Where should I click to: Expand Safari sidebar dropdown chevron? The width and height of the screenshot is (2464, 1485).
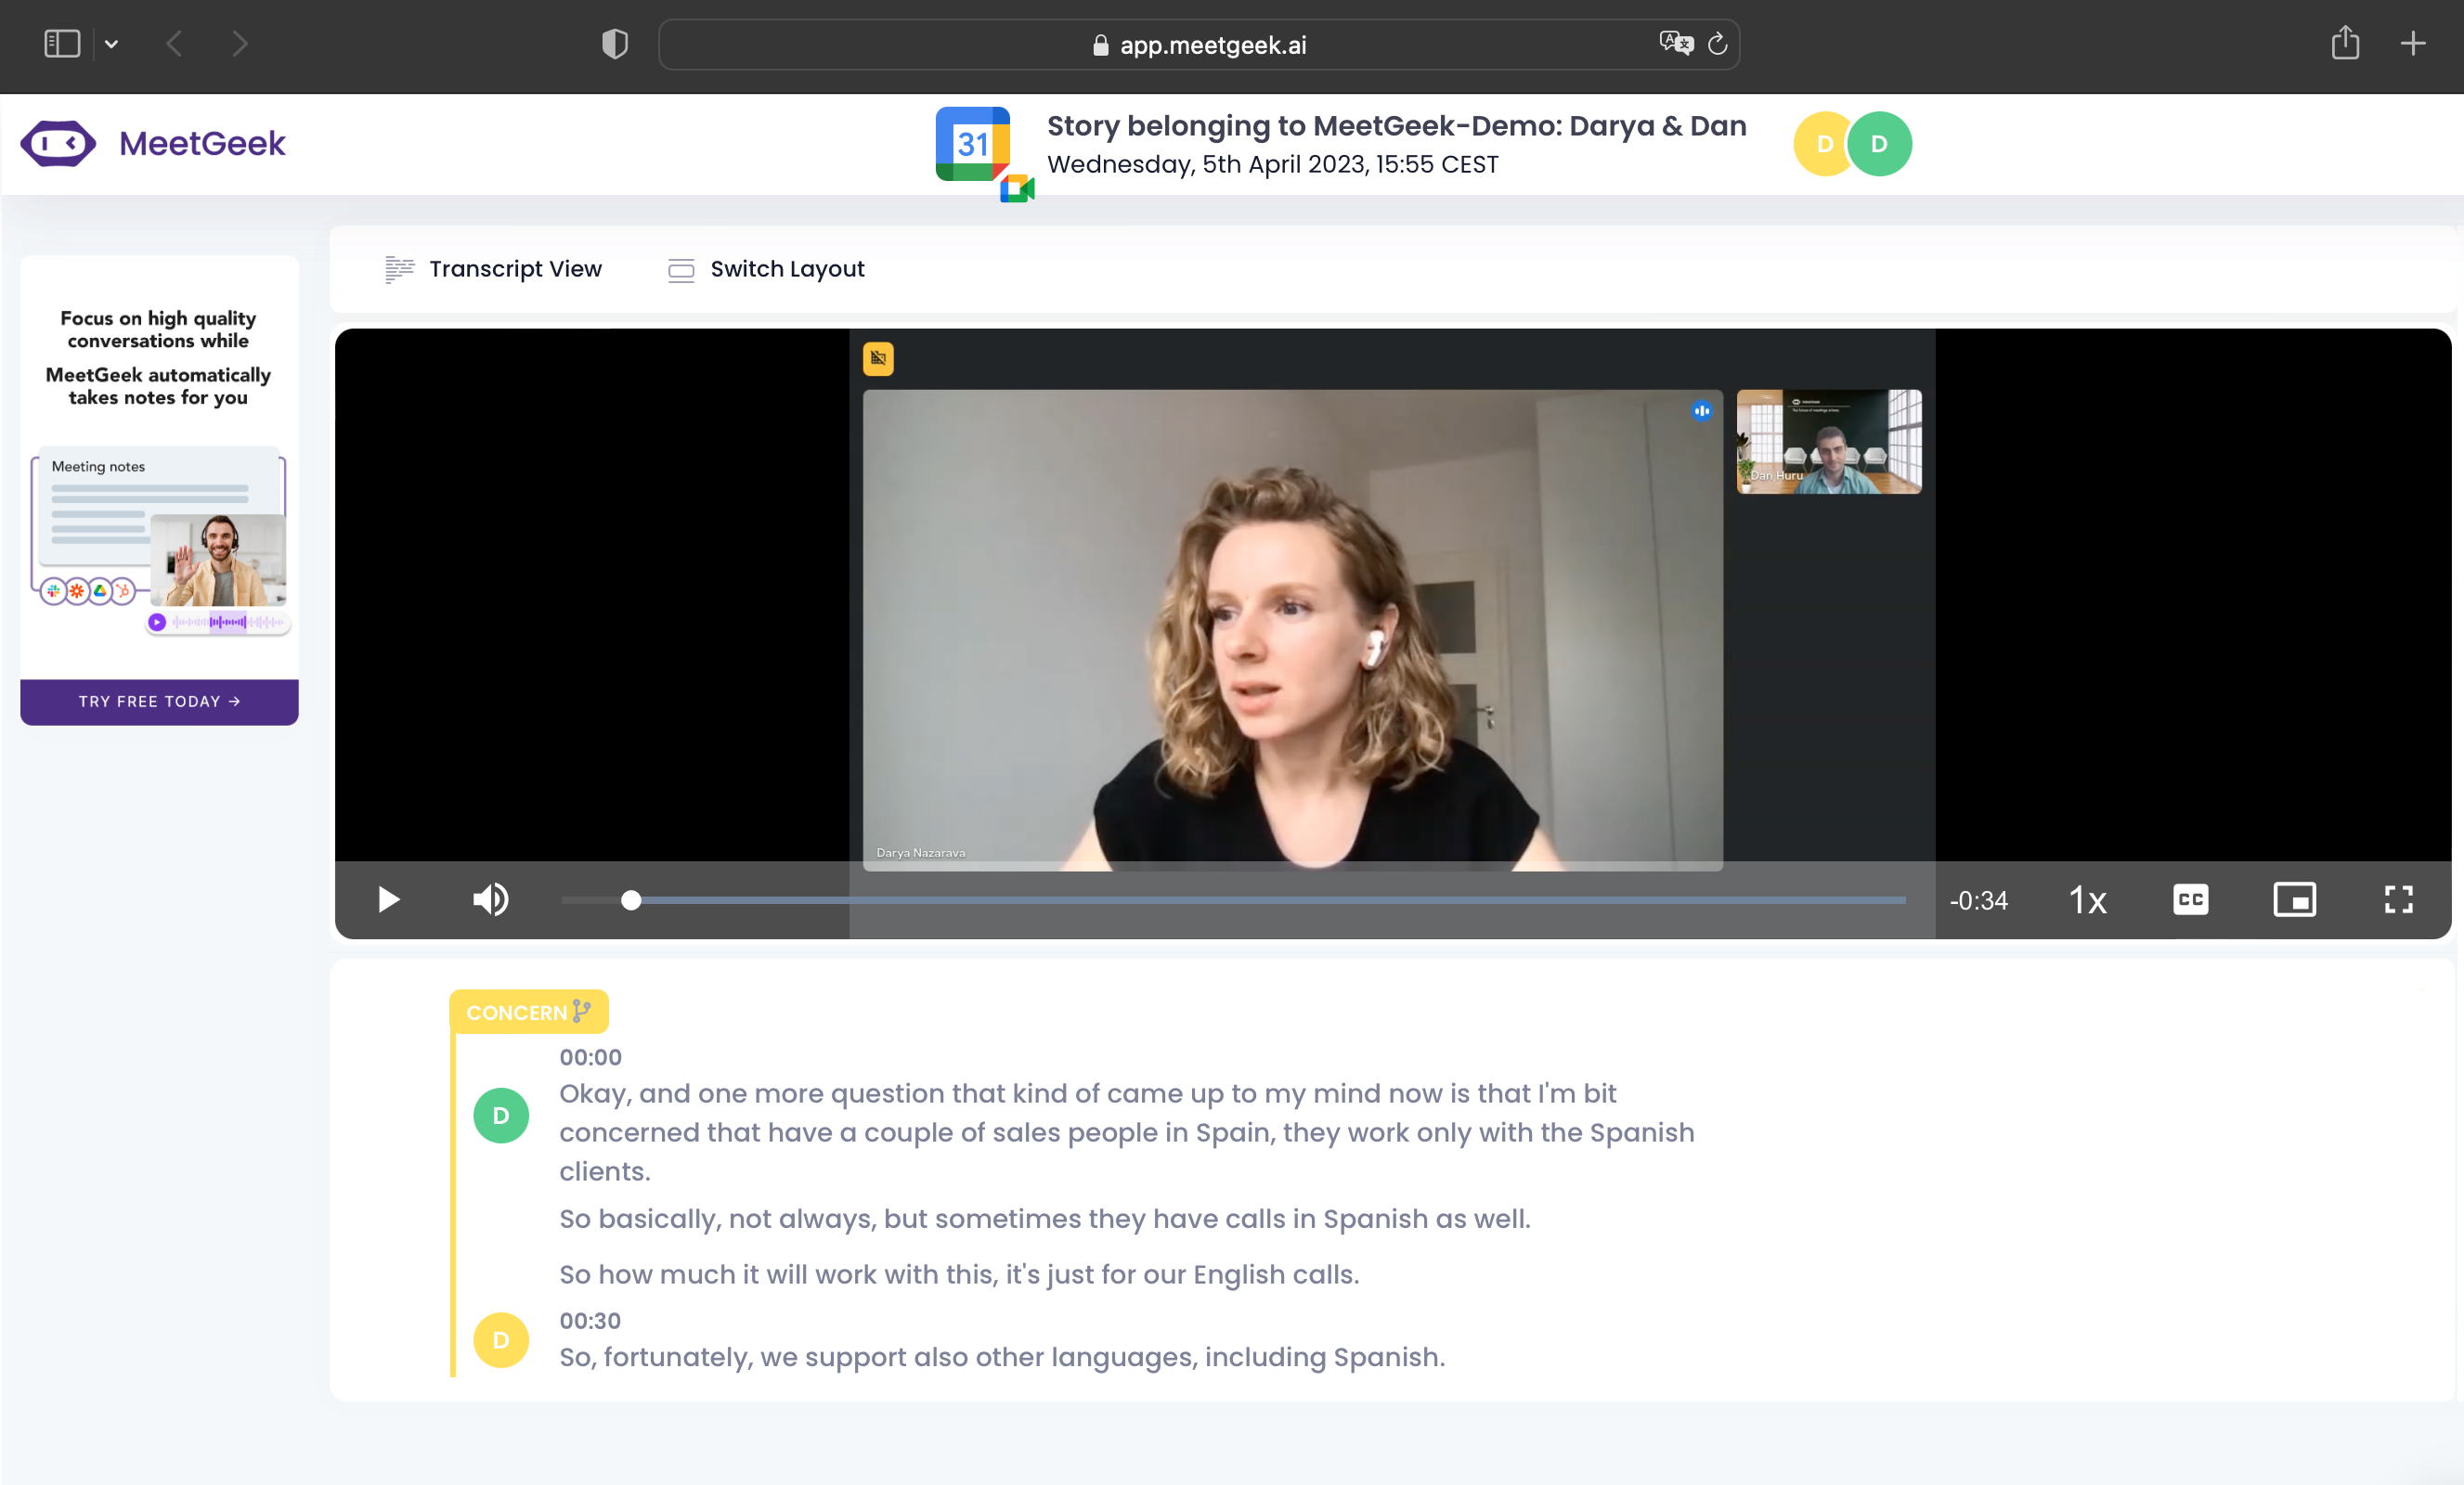click(111, 44)
